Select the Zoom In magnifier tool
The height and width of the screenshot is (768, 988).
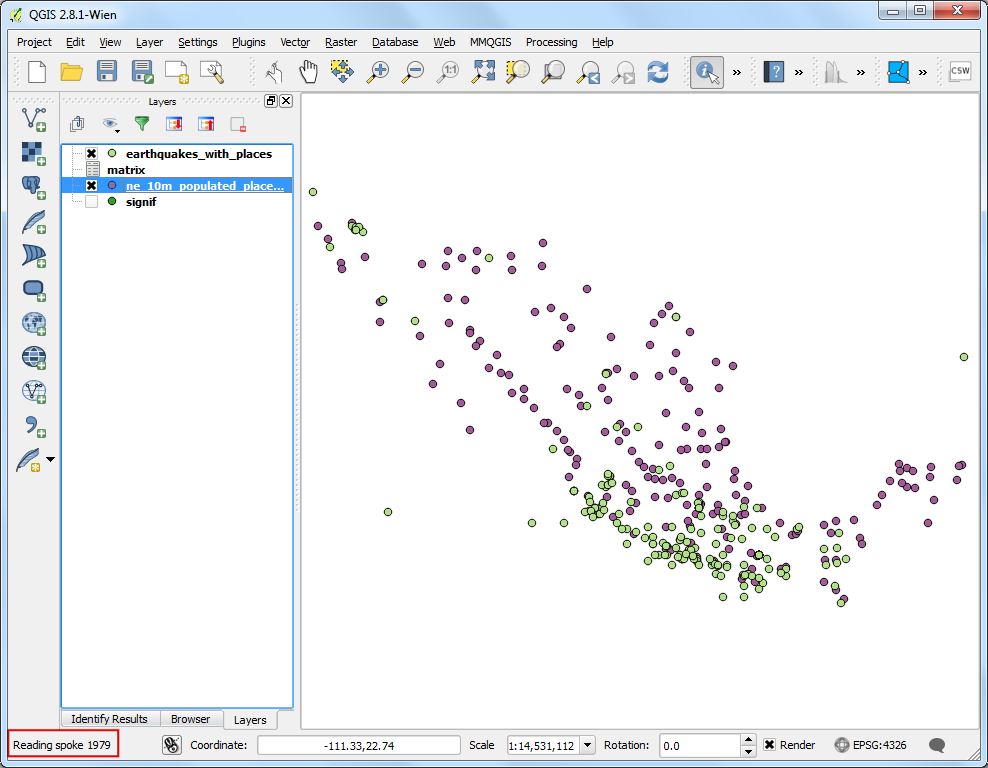pyautogui.click(x=377, y=72)
